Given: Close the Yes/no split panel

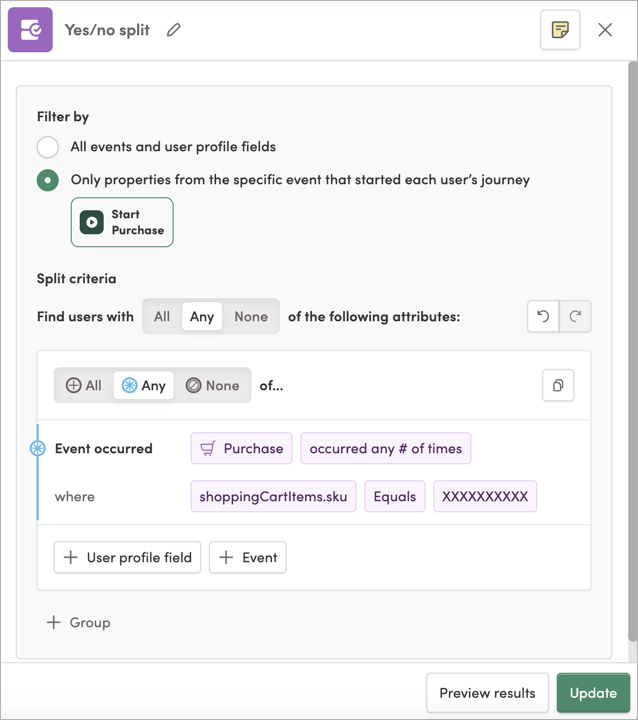Looking at the screenshot, I should click(x=605, y=30).
